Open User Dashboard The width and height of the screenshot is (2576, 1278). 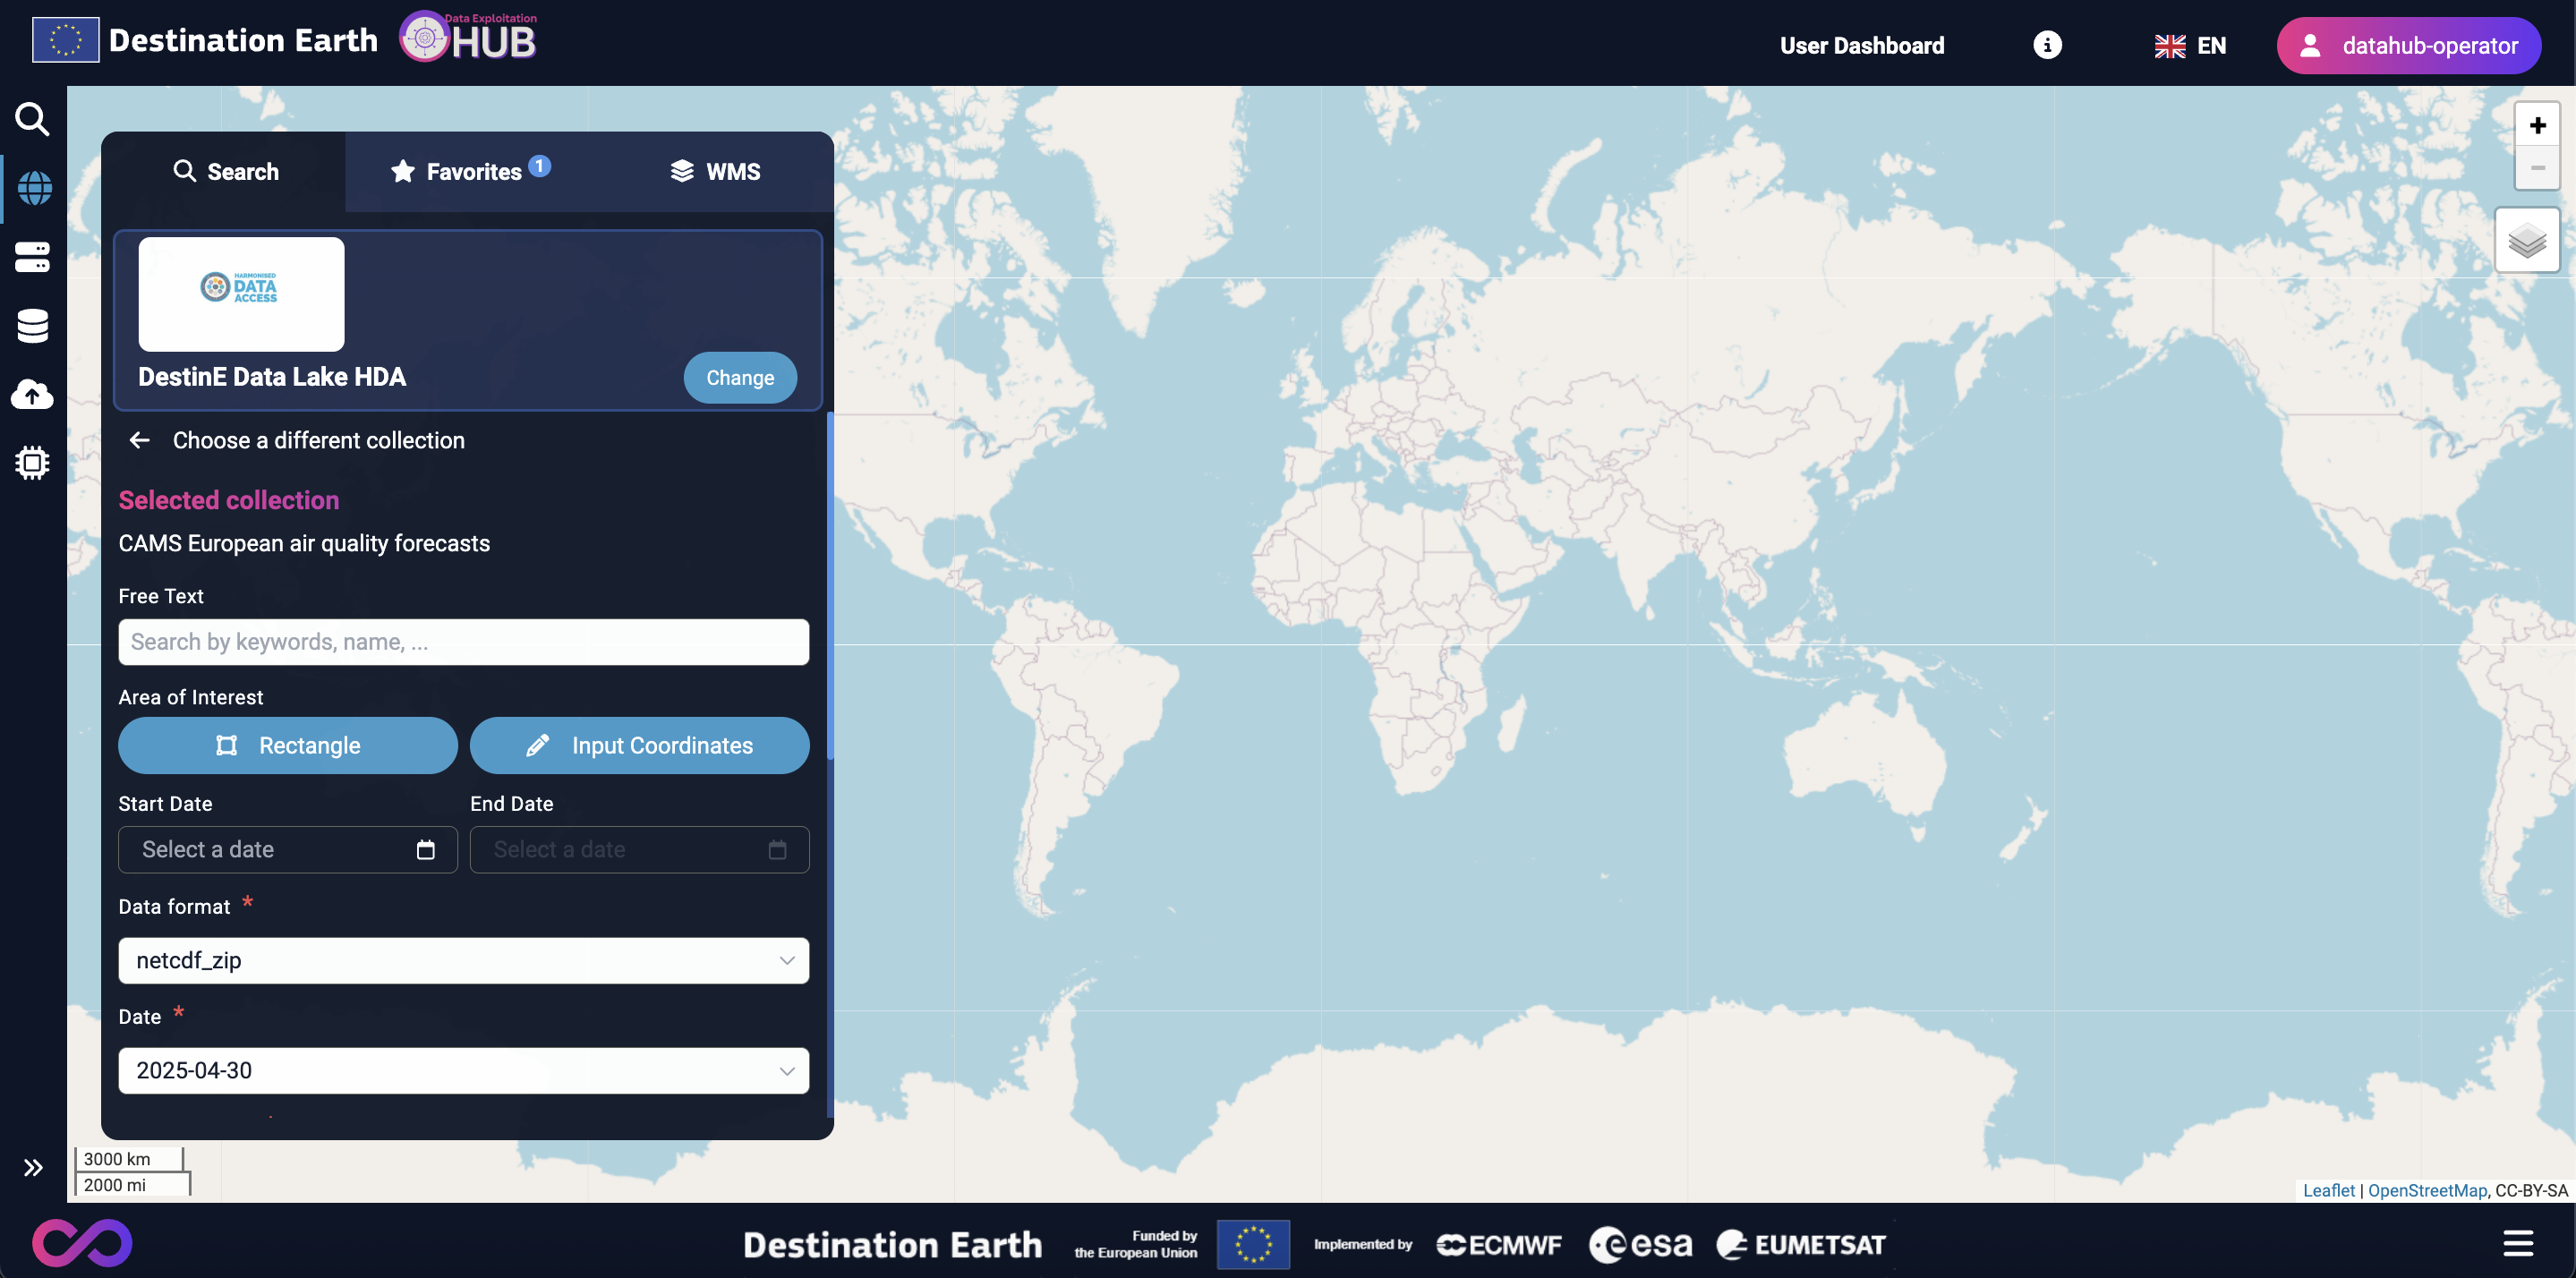click(x=1862, y=45)
